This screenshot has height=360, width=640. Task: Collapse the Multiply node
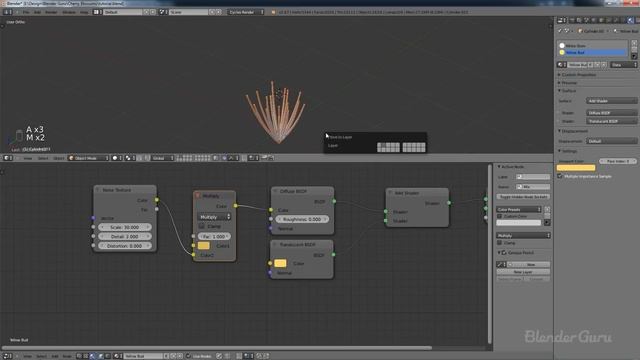198,196
